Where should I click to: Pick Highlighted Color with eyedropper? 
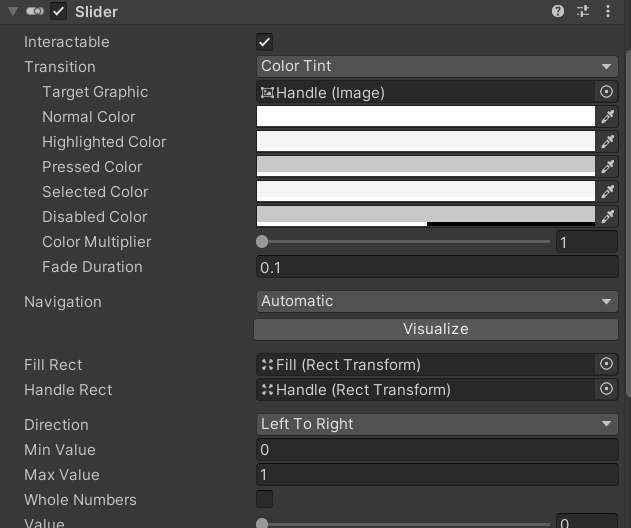point(608,142)
